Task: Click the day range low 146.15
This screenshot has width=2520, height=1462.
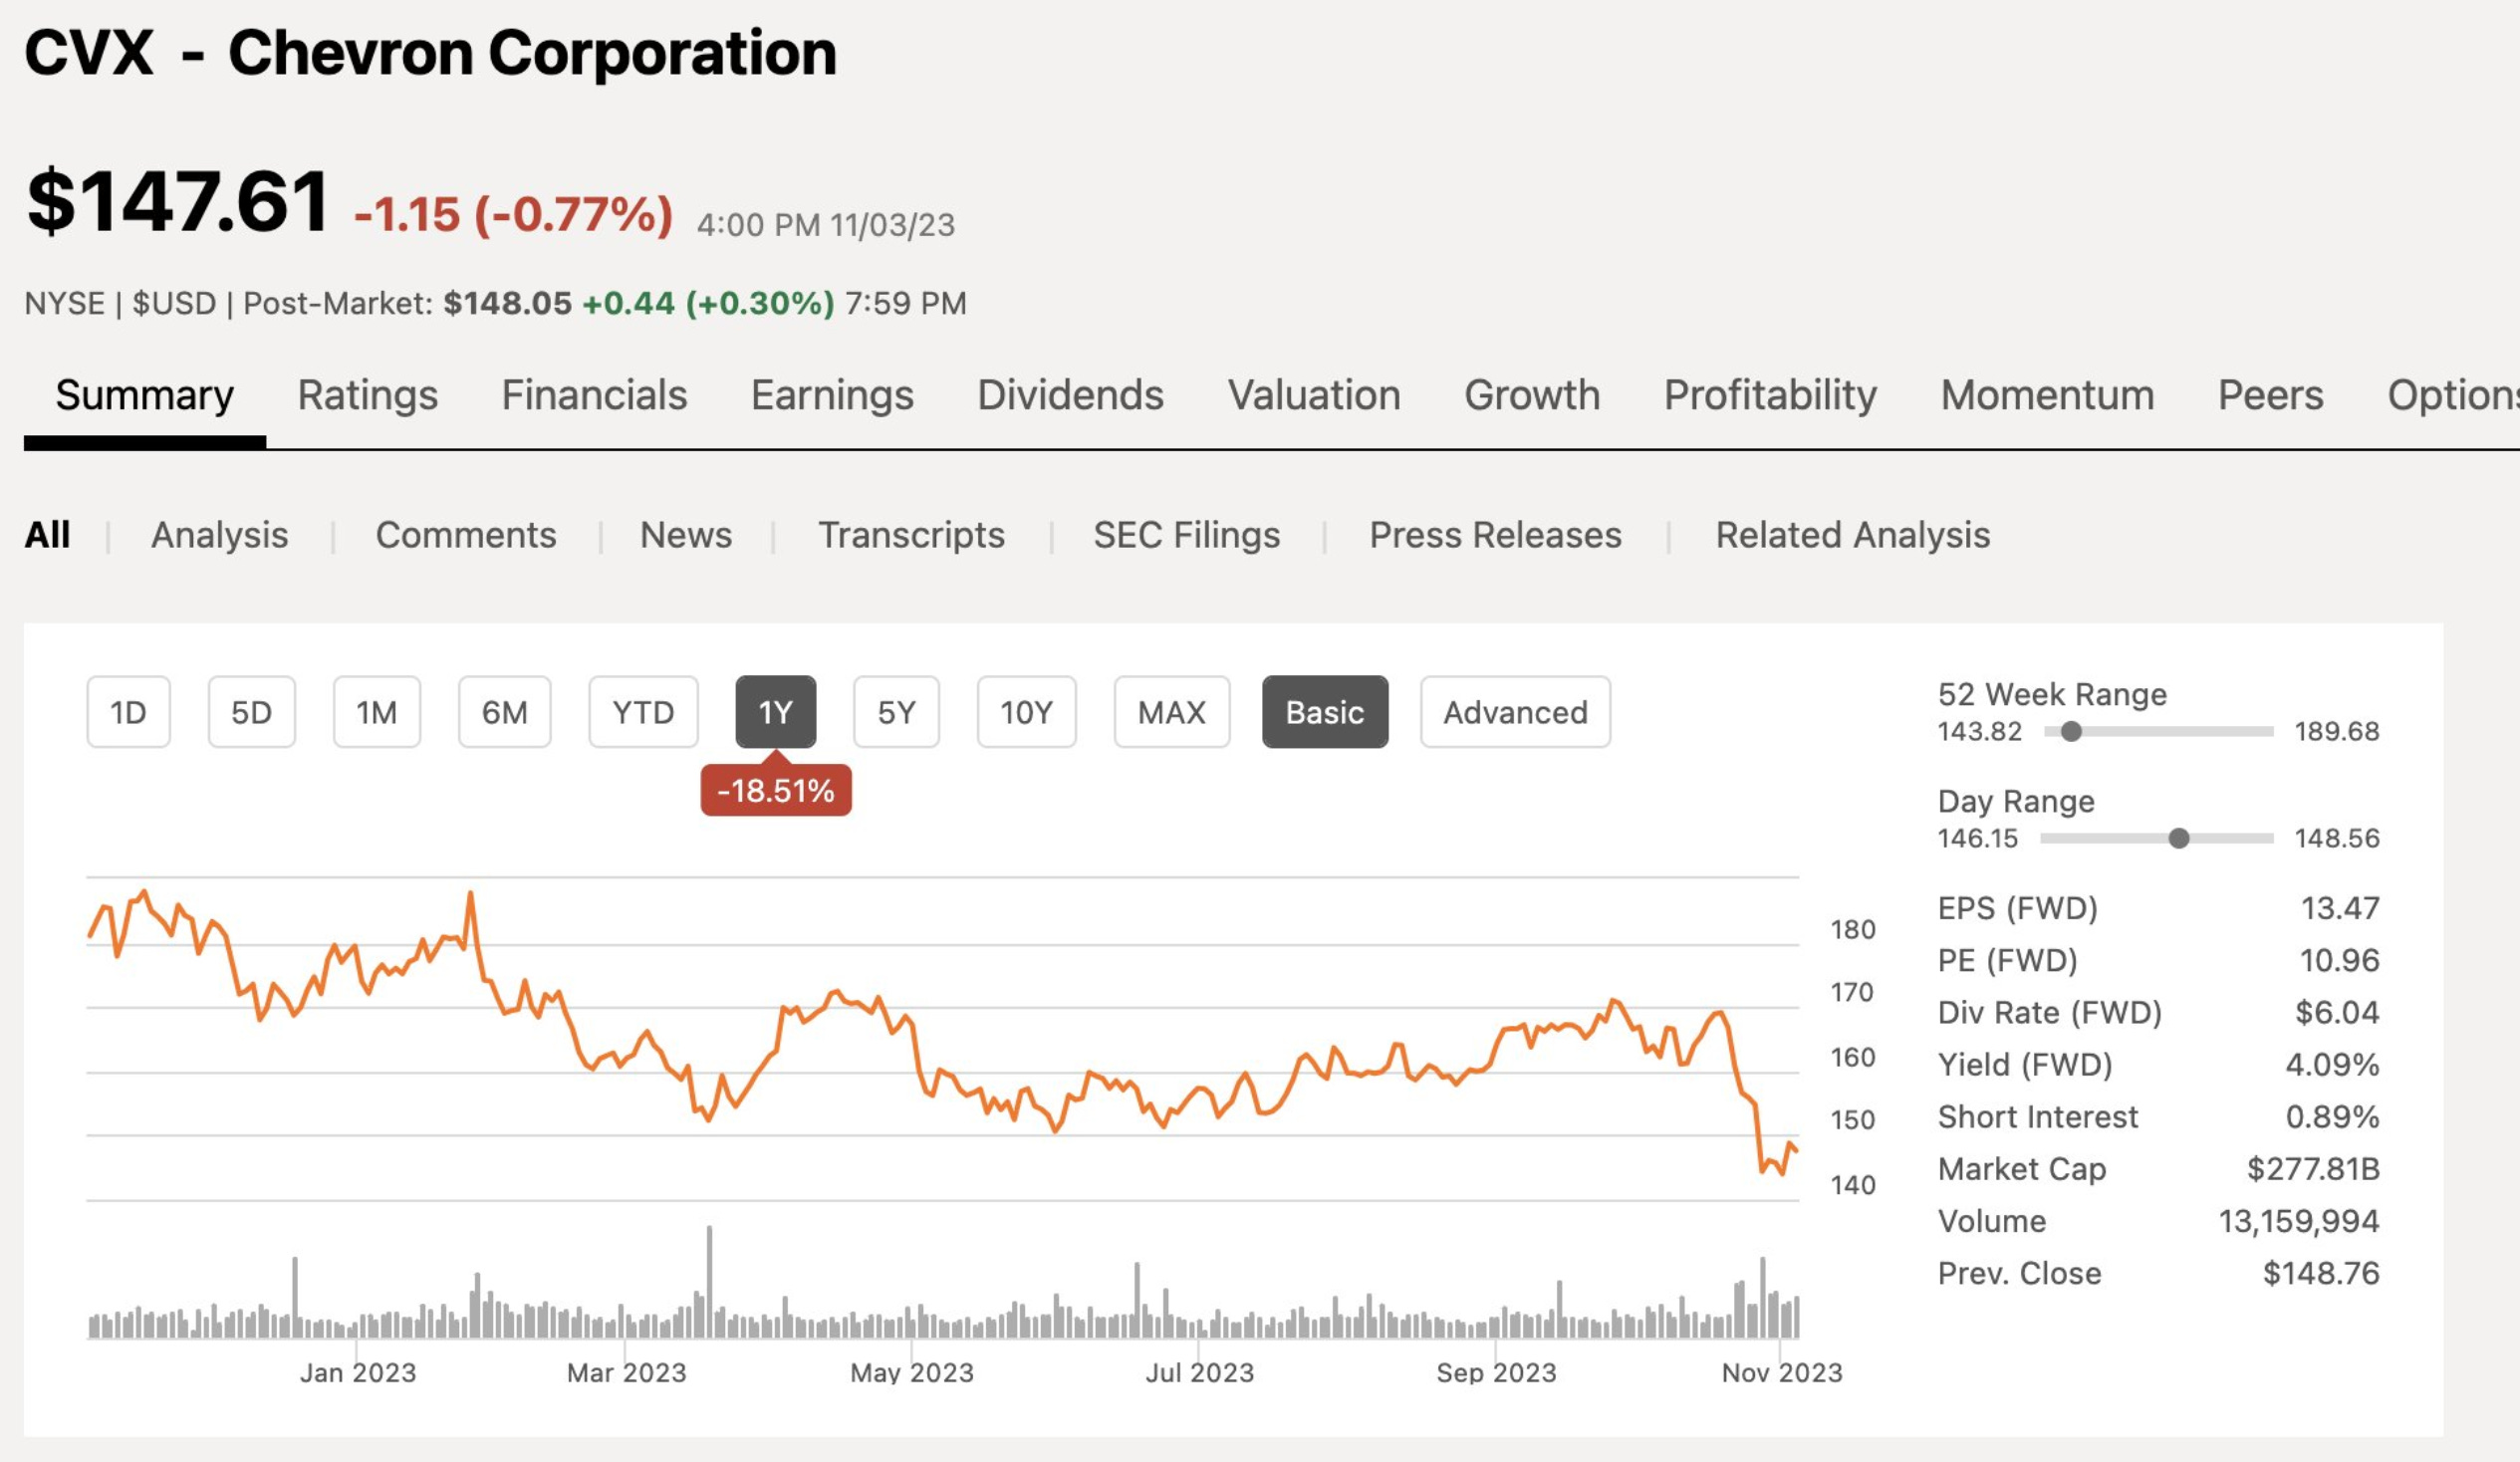Action: [1978, 838]
